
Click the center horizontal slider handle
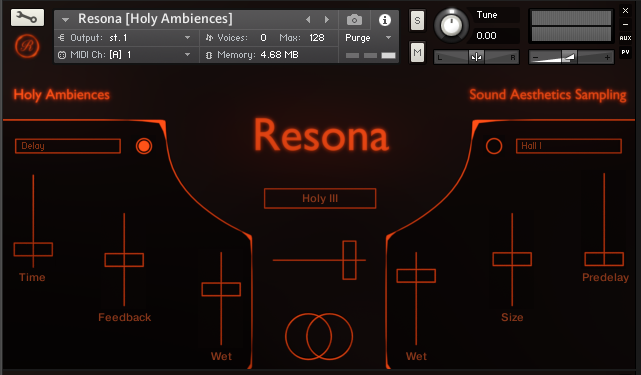coord(350,260)
